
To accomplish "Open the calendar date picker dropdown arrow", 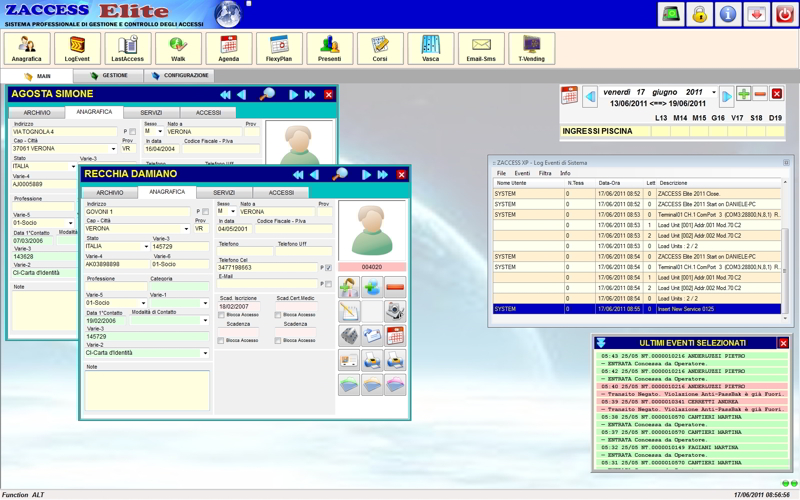I will click(714, 92).
